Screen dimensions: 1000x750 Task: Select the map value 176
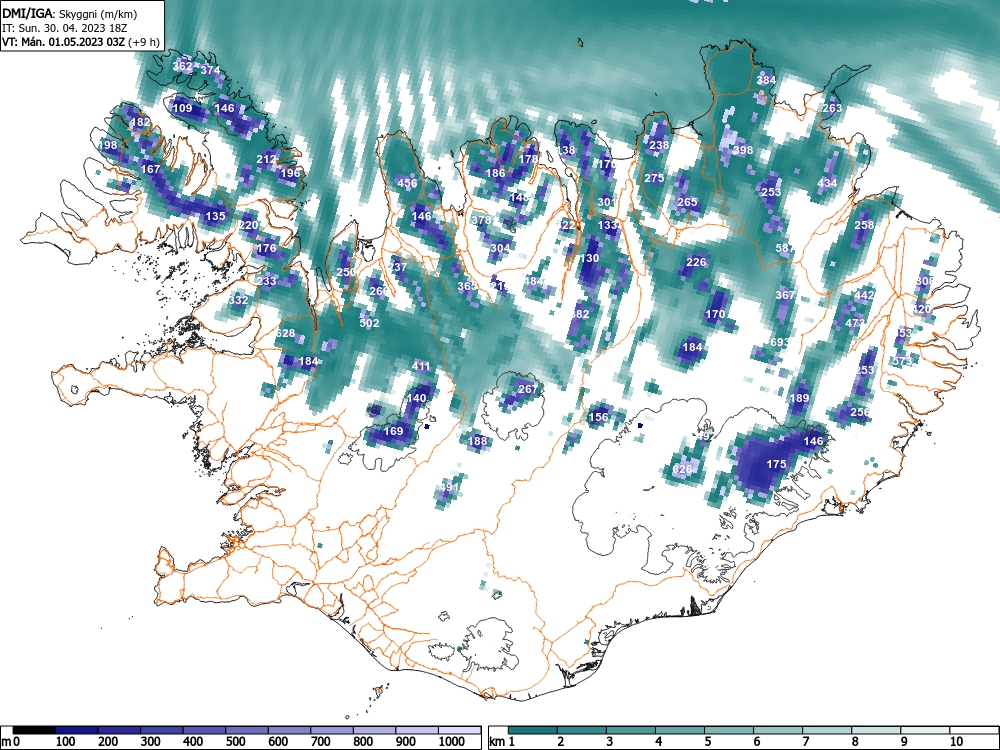[x=267, y=249]
